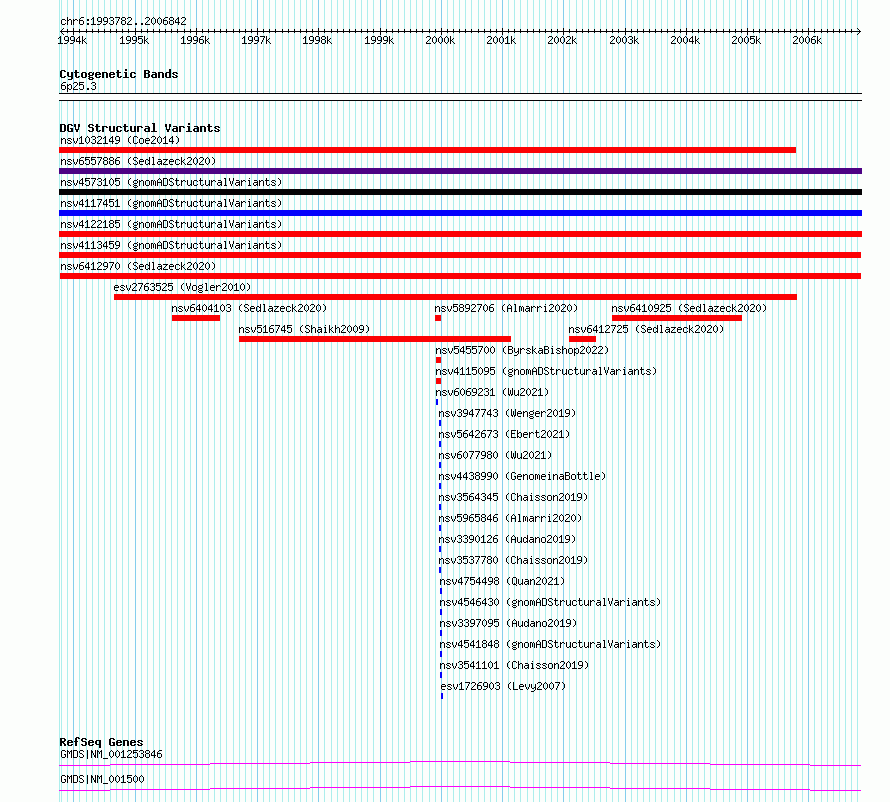Click nsv3537780 (Chaisson2019) label

pos(513,560)
